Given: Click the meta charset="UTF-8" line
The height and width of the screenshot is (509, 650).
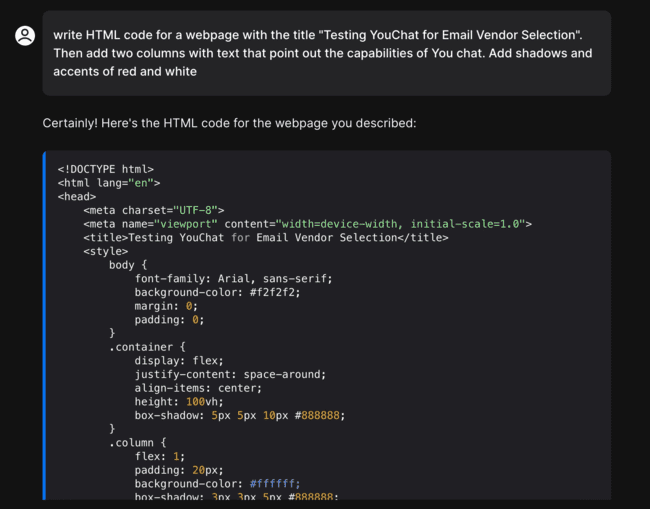Looking at the screenshot, I should tap(154, 210).
